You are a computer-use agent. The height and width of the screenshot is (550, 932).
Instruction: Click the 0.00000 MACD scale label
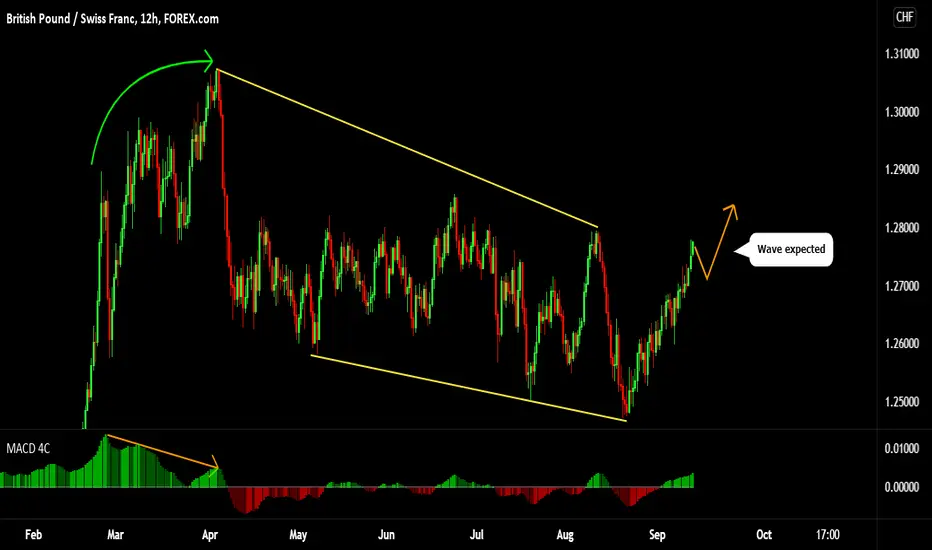pos(902,487)
